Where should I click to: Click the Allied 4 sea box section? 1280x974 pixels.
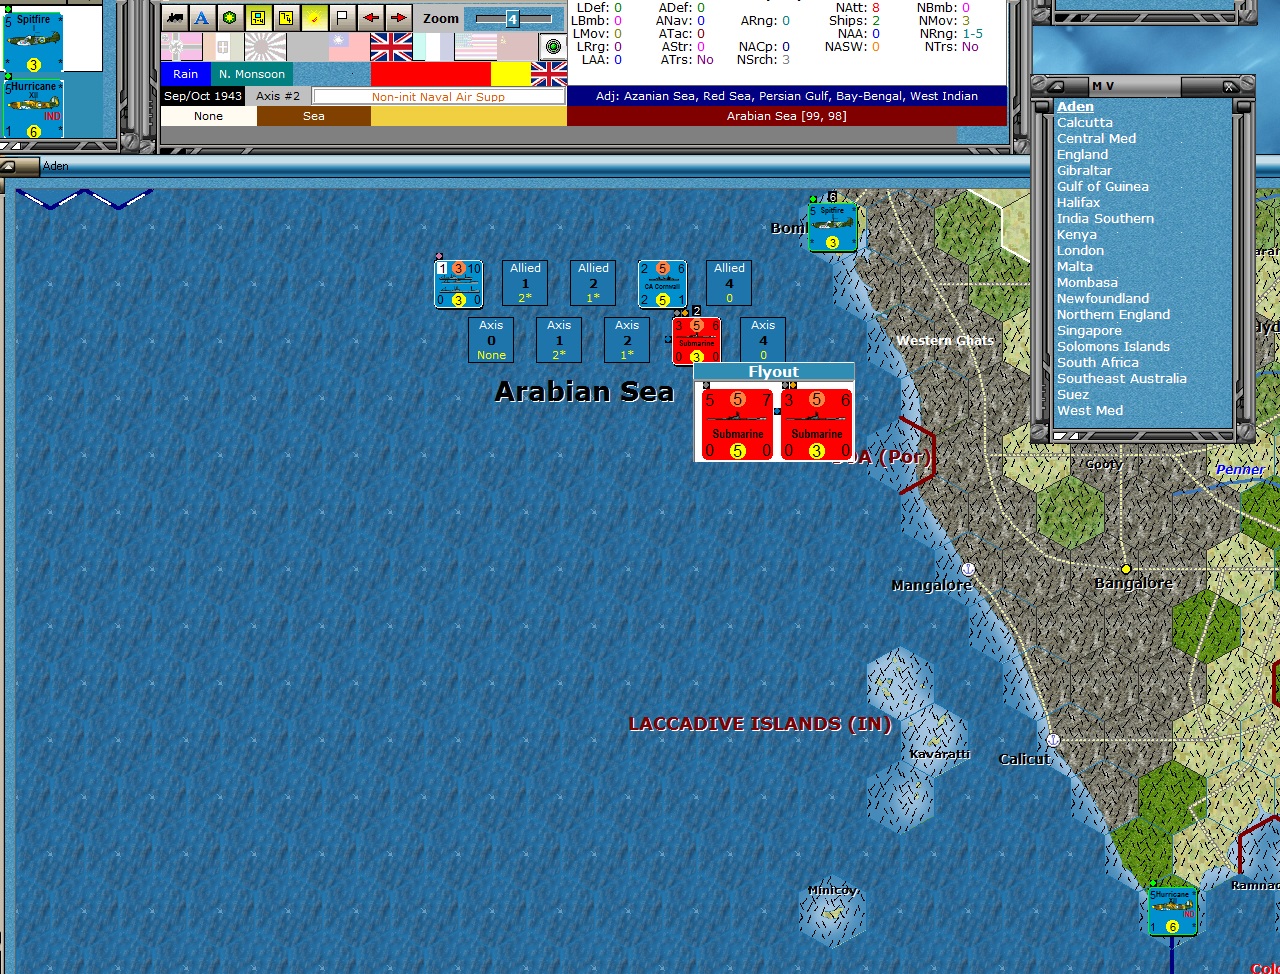(729, 283)
